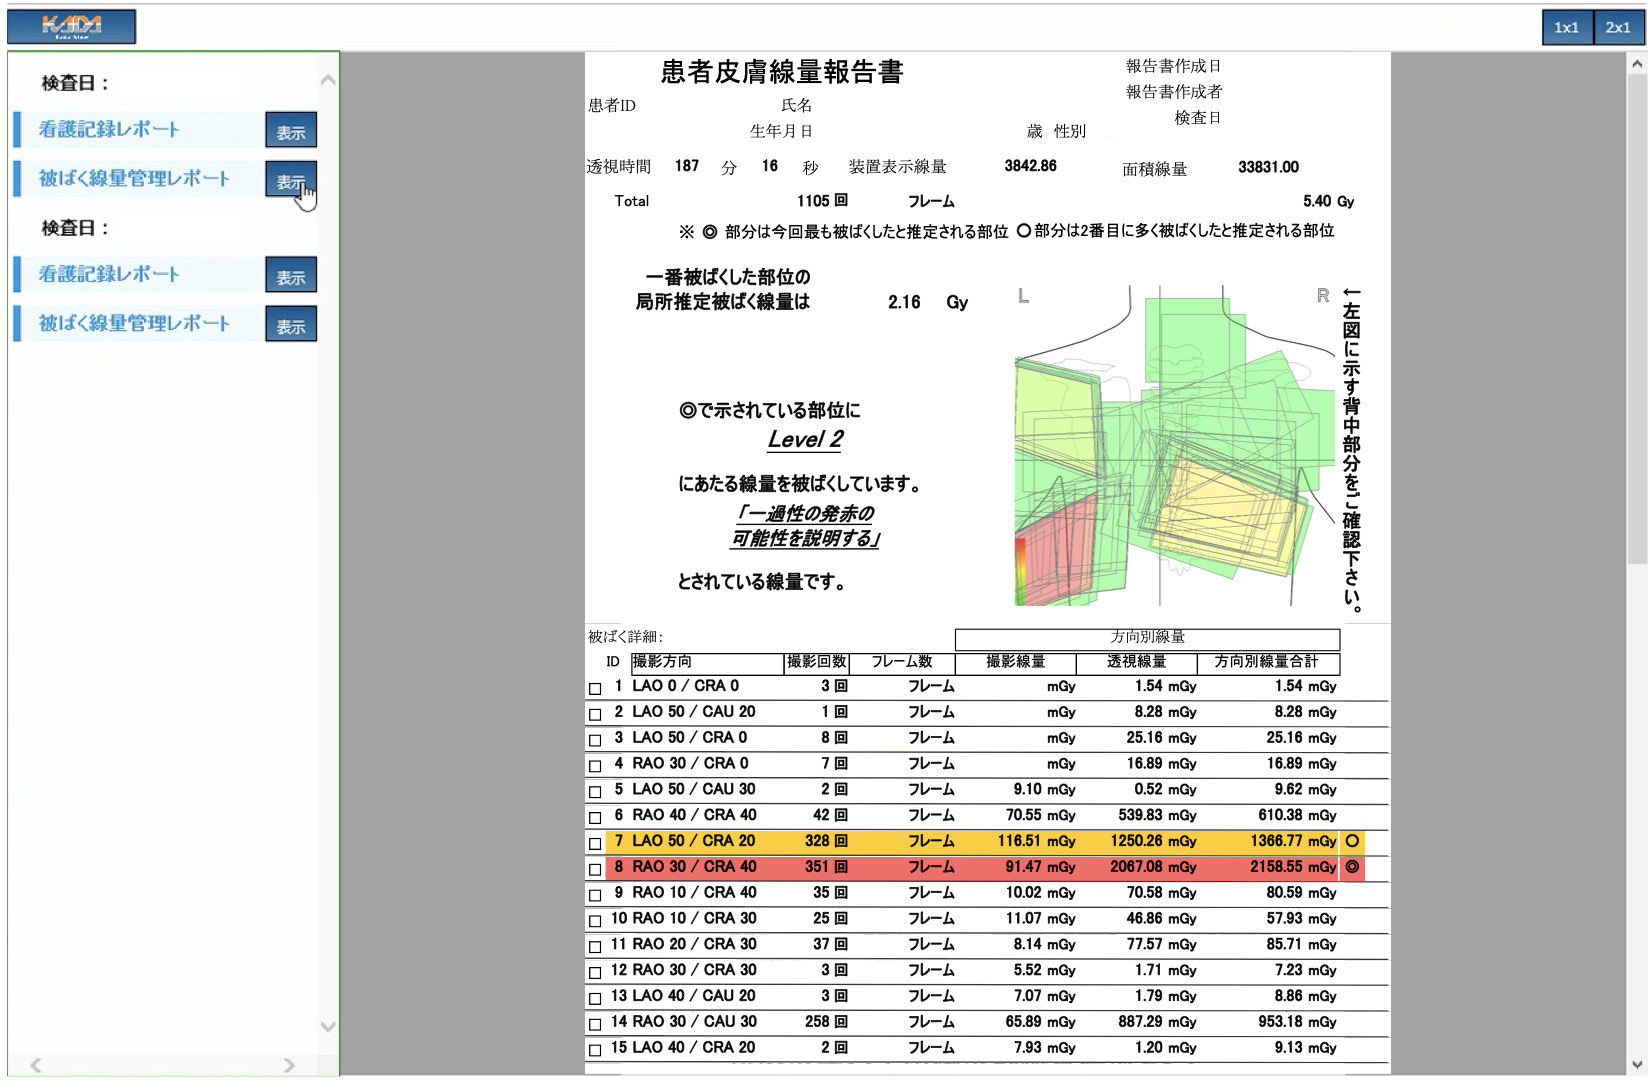
Task: Tick checkbox for red row 8 RAO 30 / CRA 40
Action: (595, 869)
